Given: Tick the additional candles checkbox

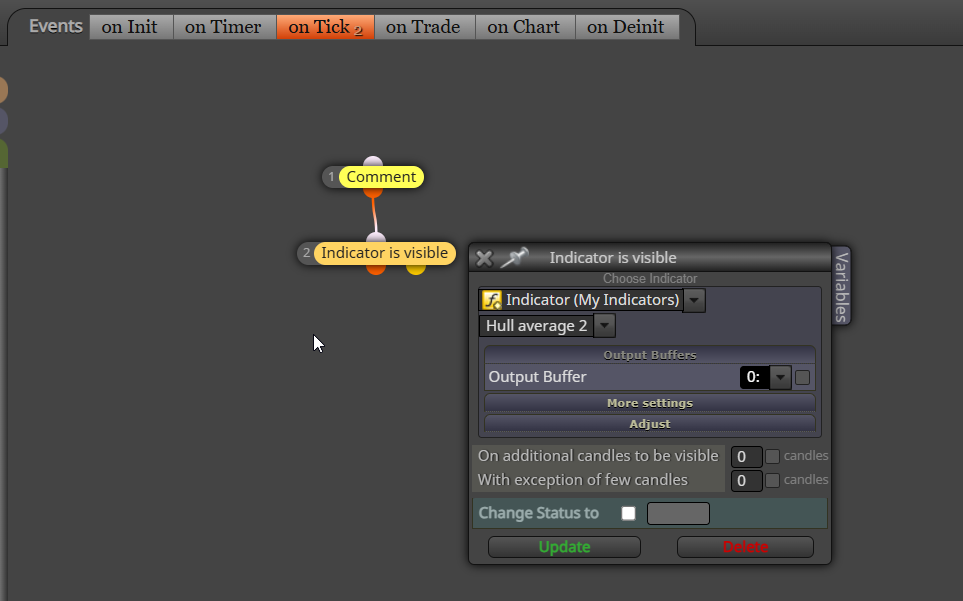Looking at the screenshot, I should tap(773, 456).
